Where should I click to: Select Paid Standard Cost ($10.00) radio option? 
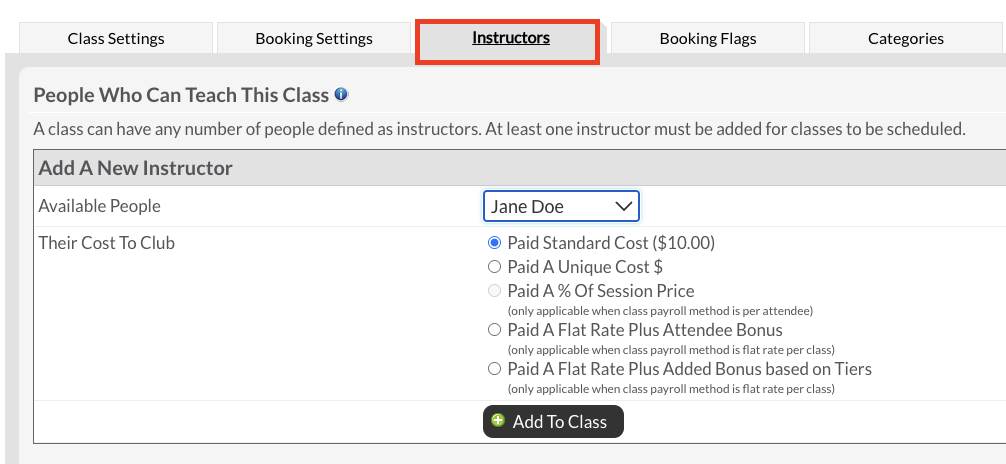click(494, 243)
